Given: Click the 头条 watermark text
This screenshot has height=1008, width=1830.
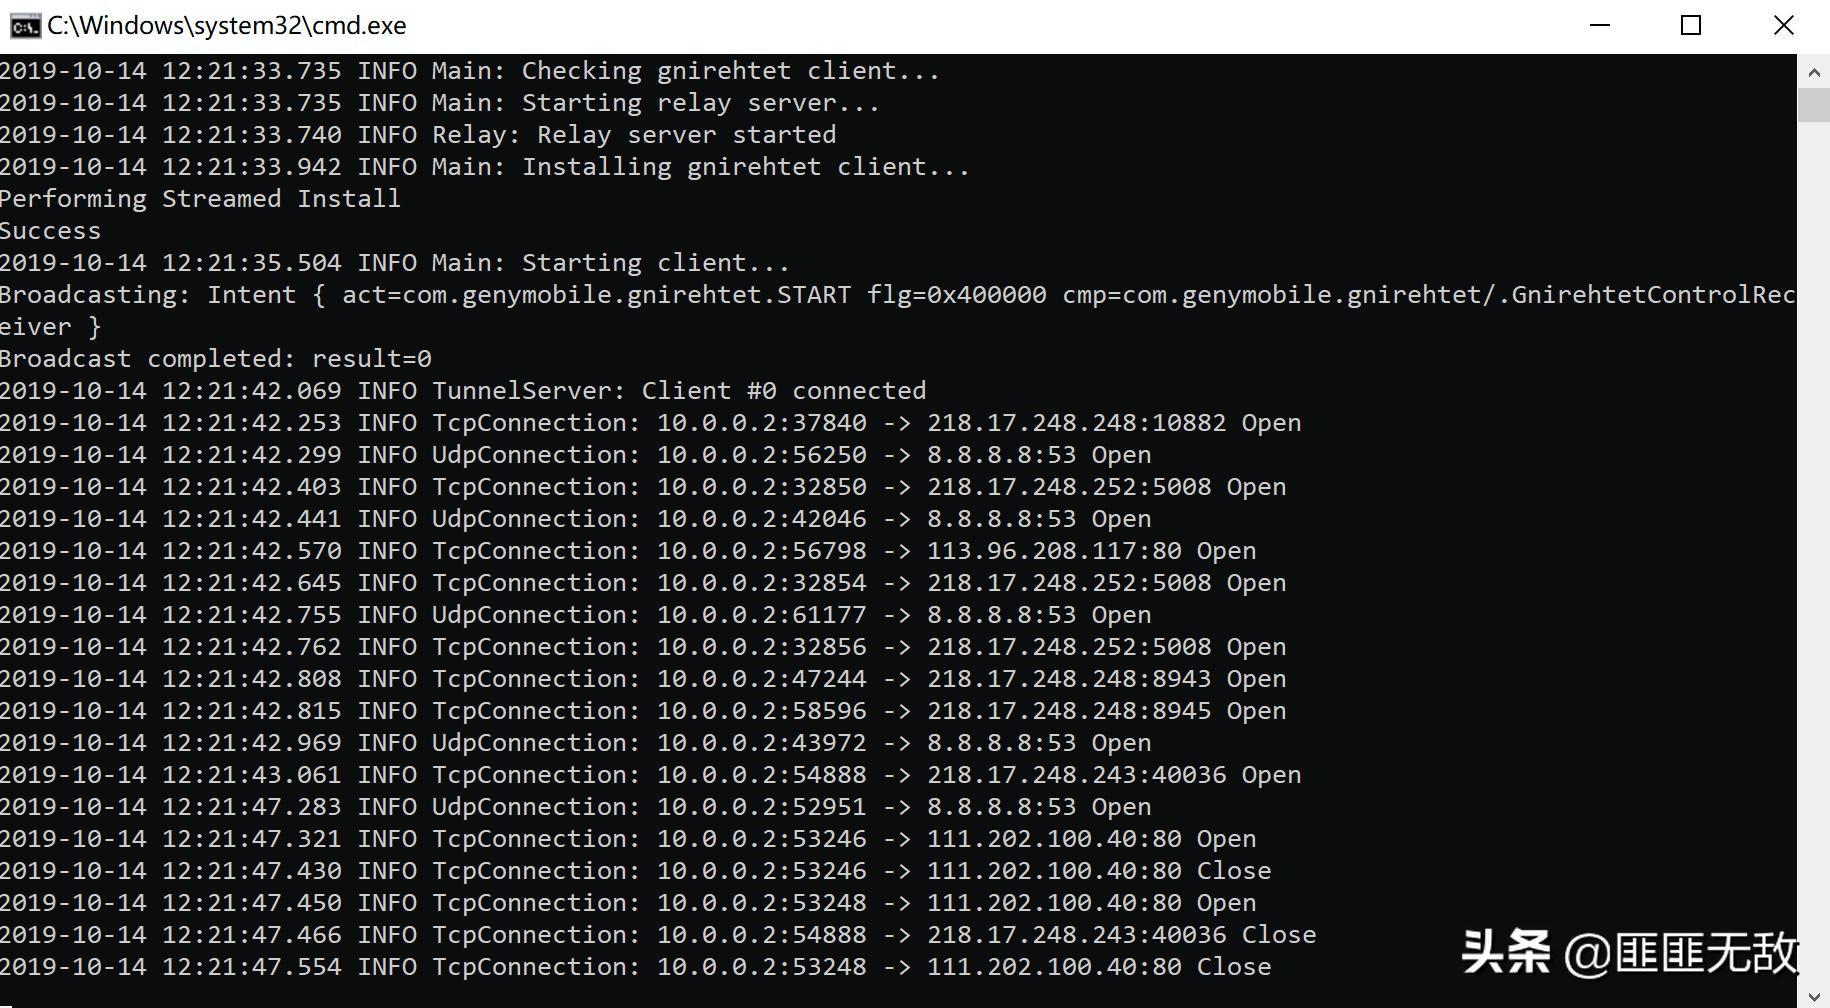Looking at the screenshot, I should coord(1505,952).
